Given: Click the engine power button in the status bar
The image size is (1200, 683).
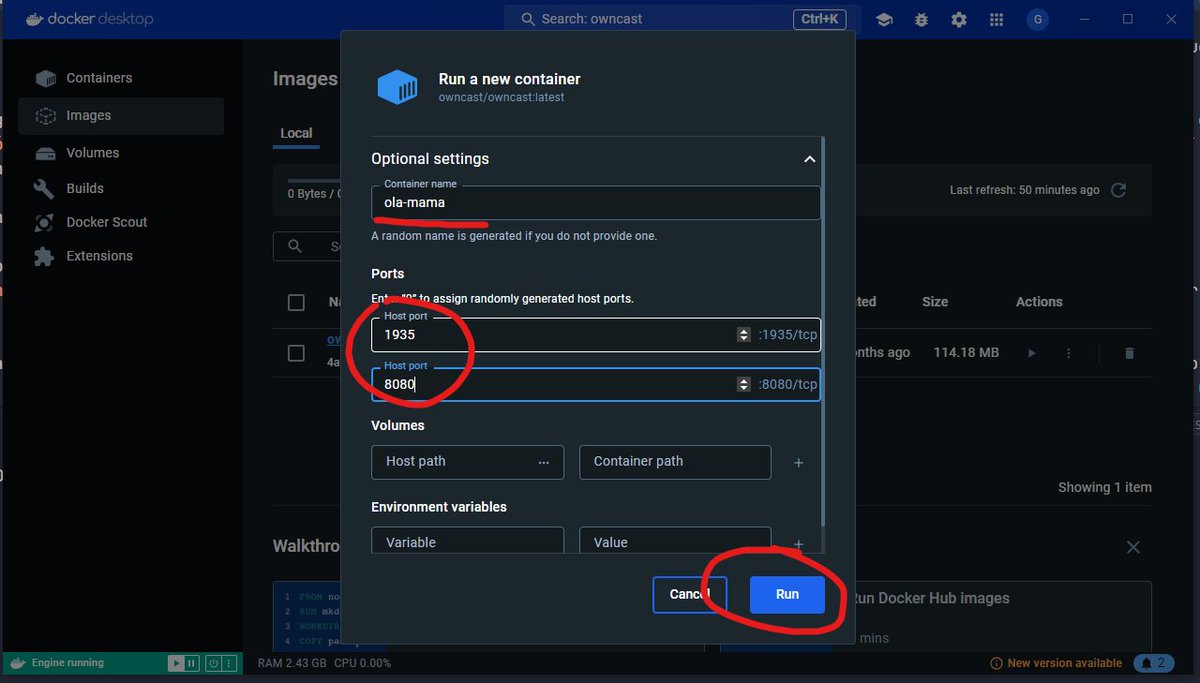Looking at the screenshot, I should point(213,663).
